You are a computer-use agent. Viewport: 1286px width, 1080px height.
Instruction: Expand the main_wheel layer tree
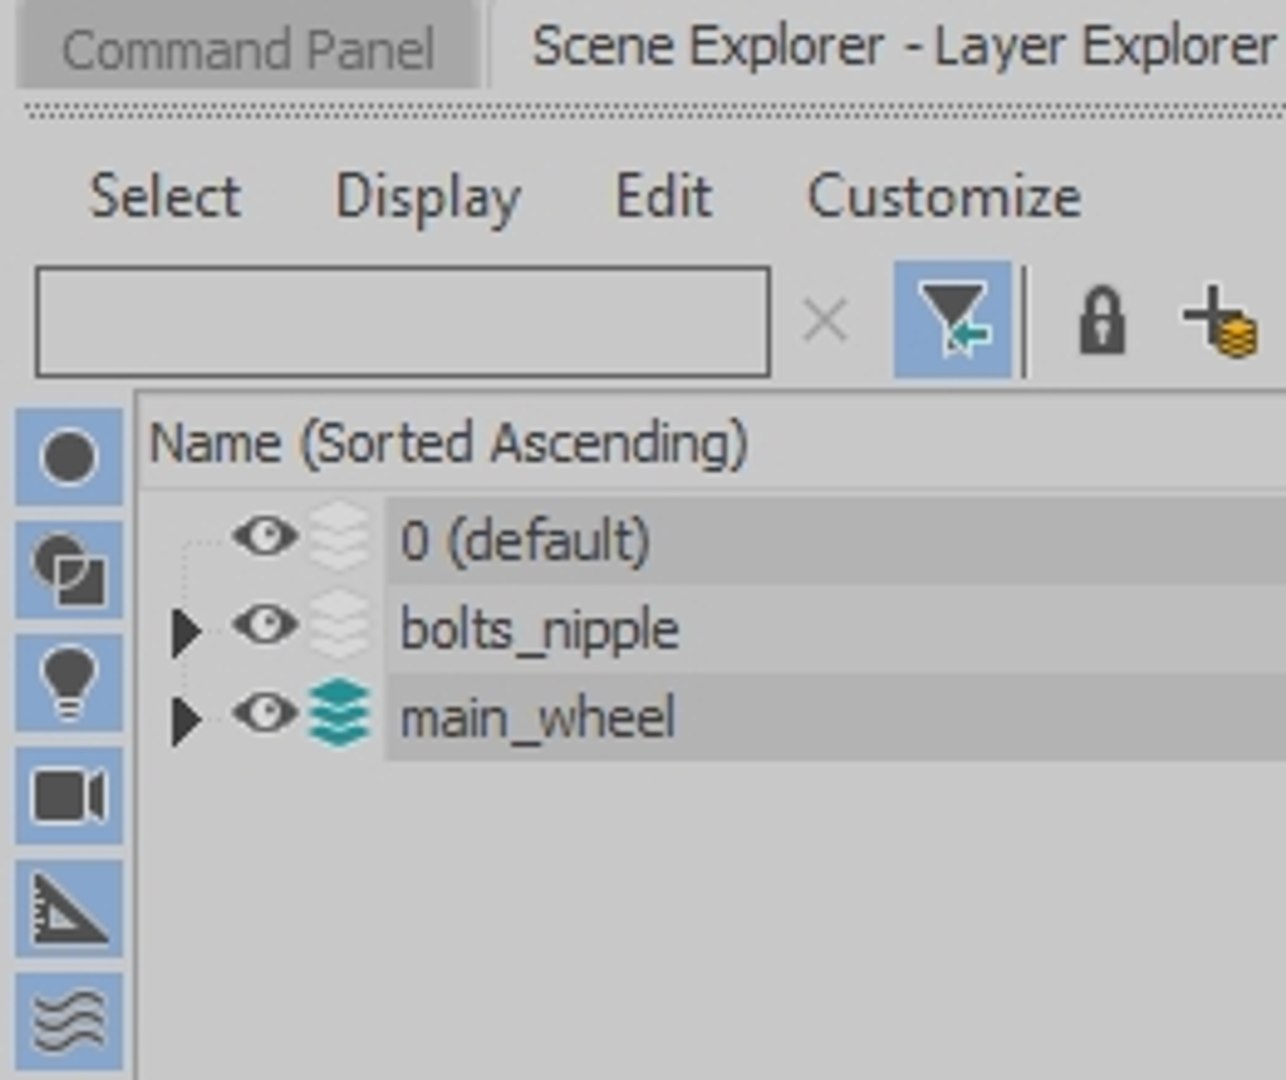click(185, 720)
